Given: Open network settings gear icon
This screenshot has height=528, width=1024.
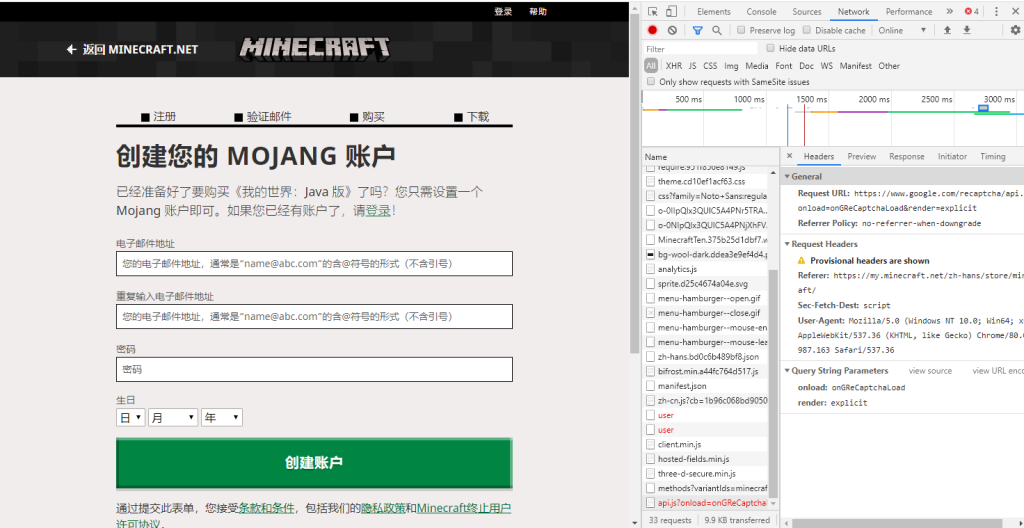Looking at the screenshot, I should [x=1015, y=31].
